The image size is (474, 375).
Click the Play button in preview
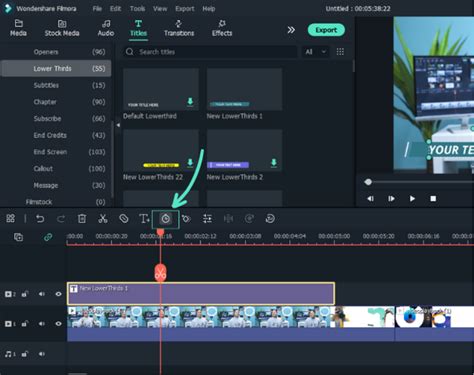coord(412,199)
